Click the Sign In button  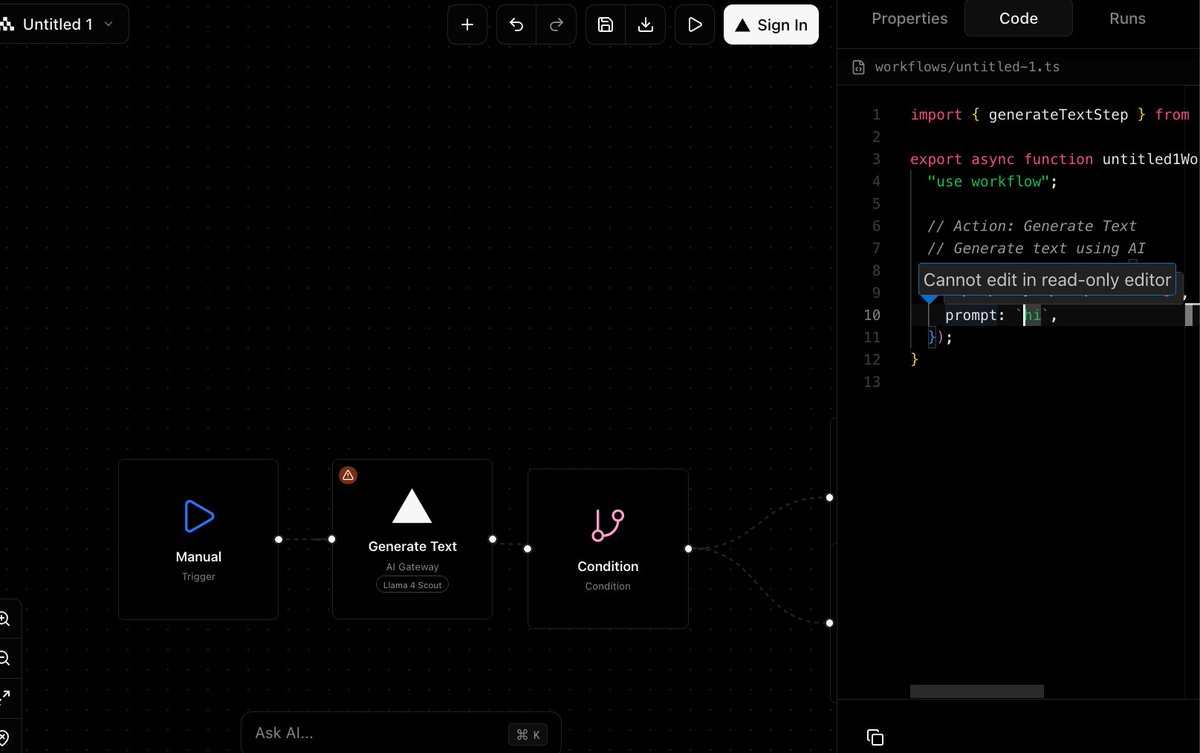click(771, 25)
